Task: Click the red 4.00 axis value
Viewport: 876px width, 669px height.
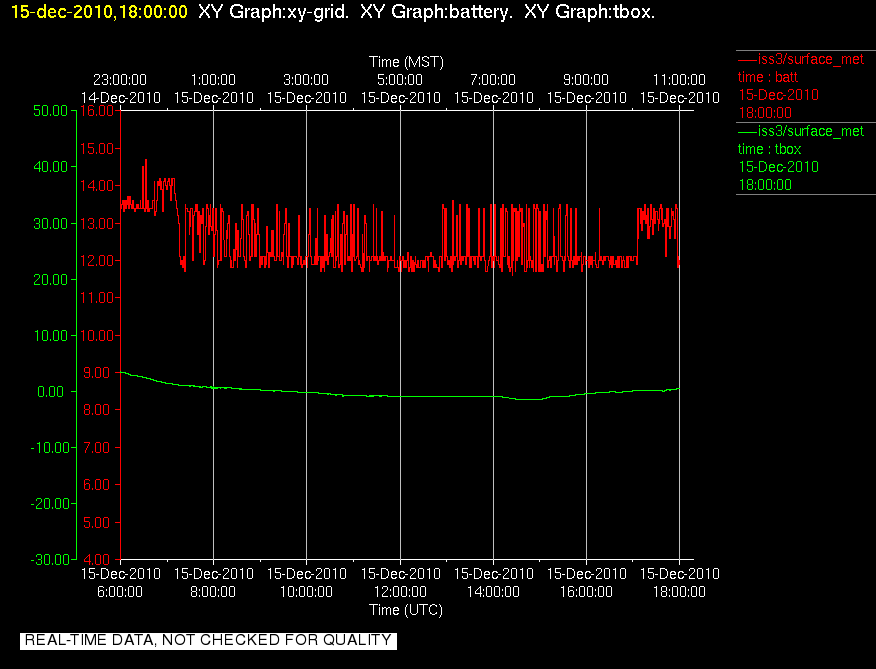Action: [x=97, y=559]
